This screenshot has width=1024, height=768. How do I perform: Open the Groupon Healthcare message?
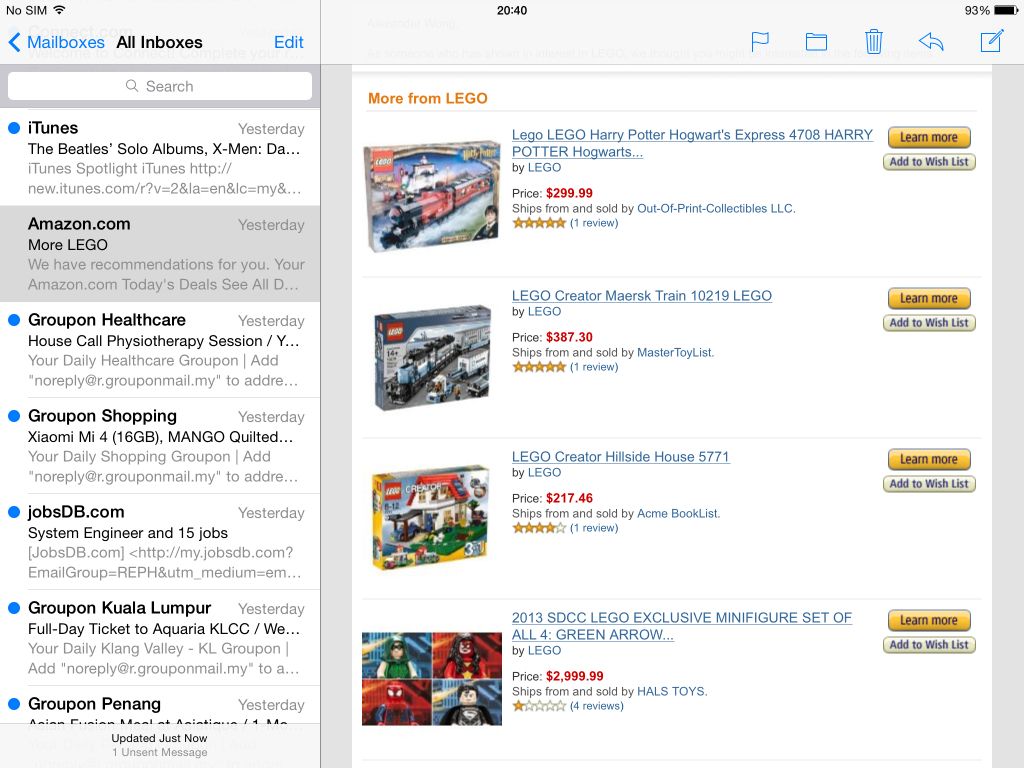pos(160,350)
